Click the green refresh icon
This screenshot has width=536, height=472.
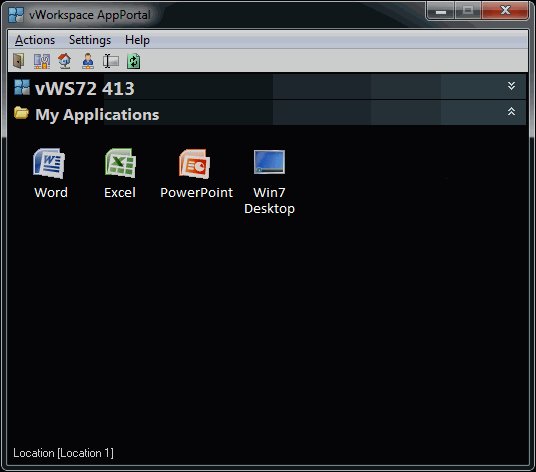click(134, 61)
